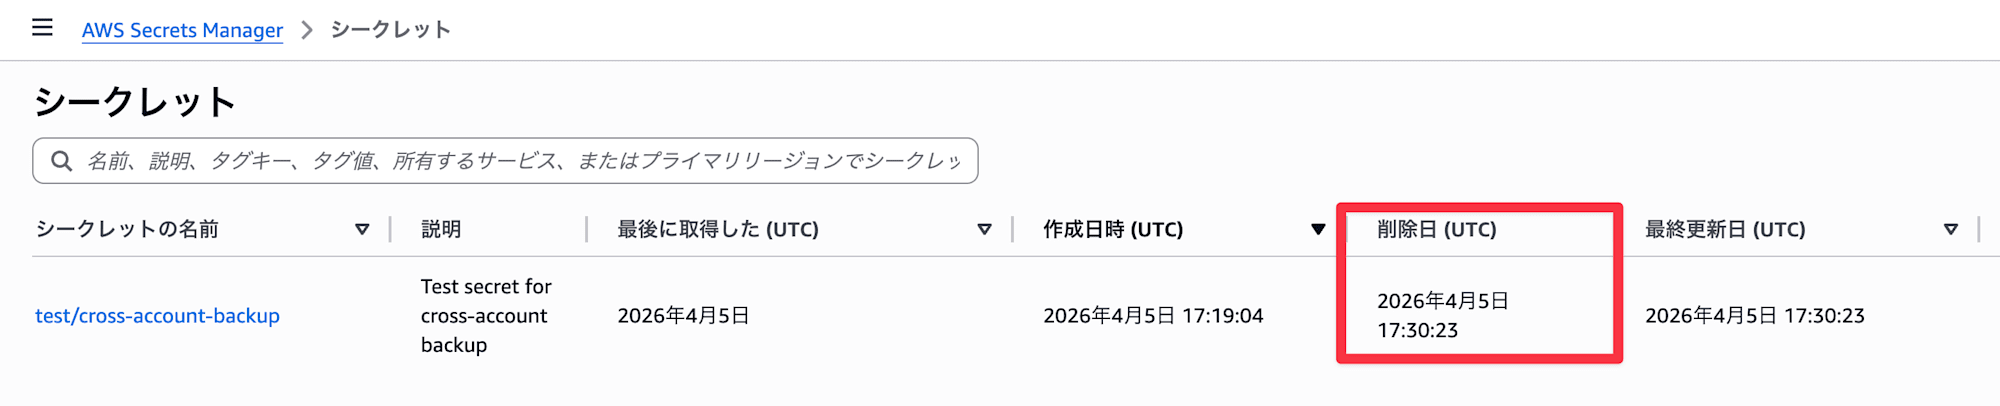This screenshot has width=2000, height=406.
Task: Select the シークレット breadcrumb item
Action: tap(390, 30)
